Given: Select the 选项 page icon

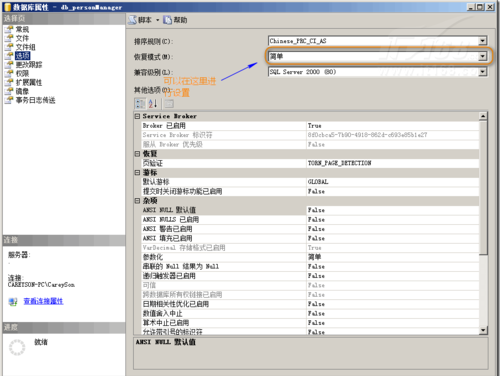Looking at the screenshot, I should click(x=9, y=56).
